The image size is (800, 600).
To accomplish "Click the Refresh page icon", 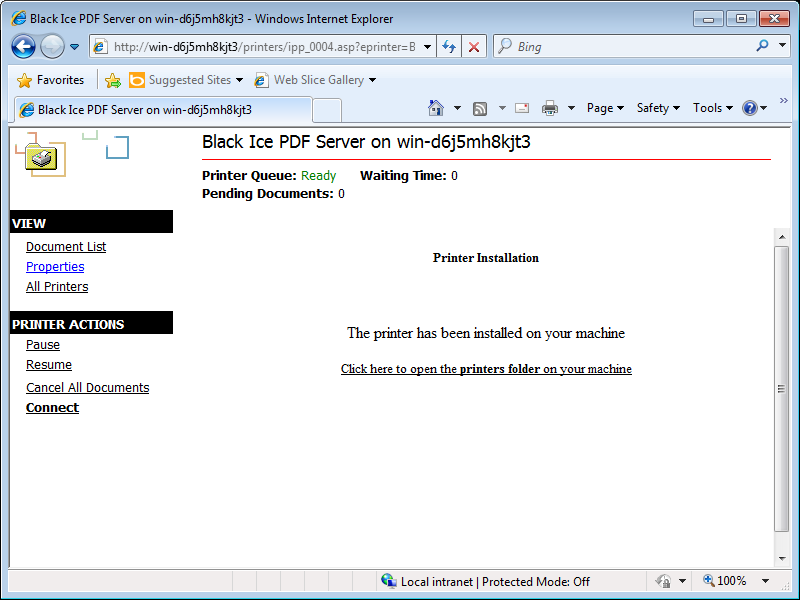I will [449, 47].
